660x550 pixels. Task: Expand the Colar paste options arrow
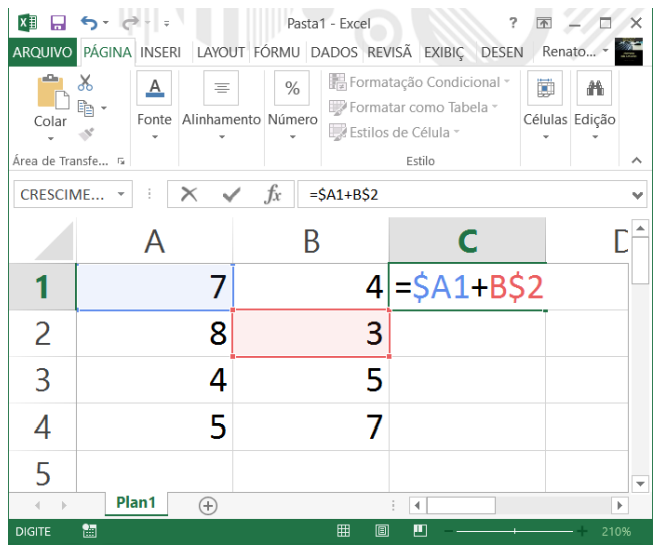tap(51, 138)
